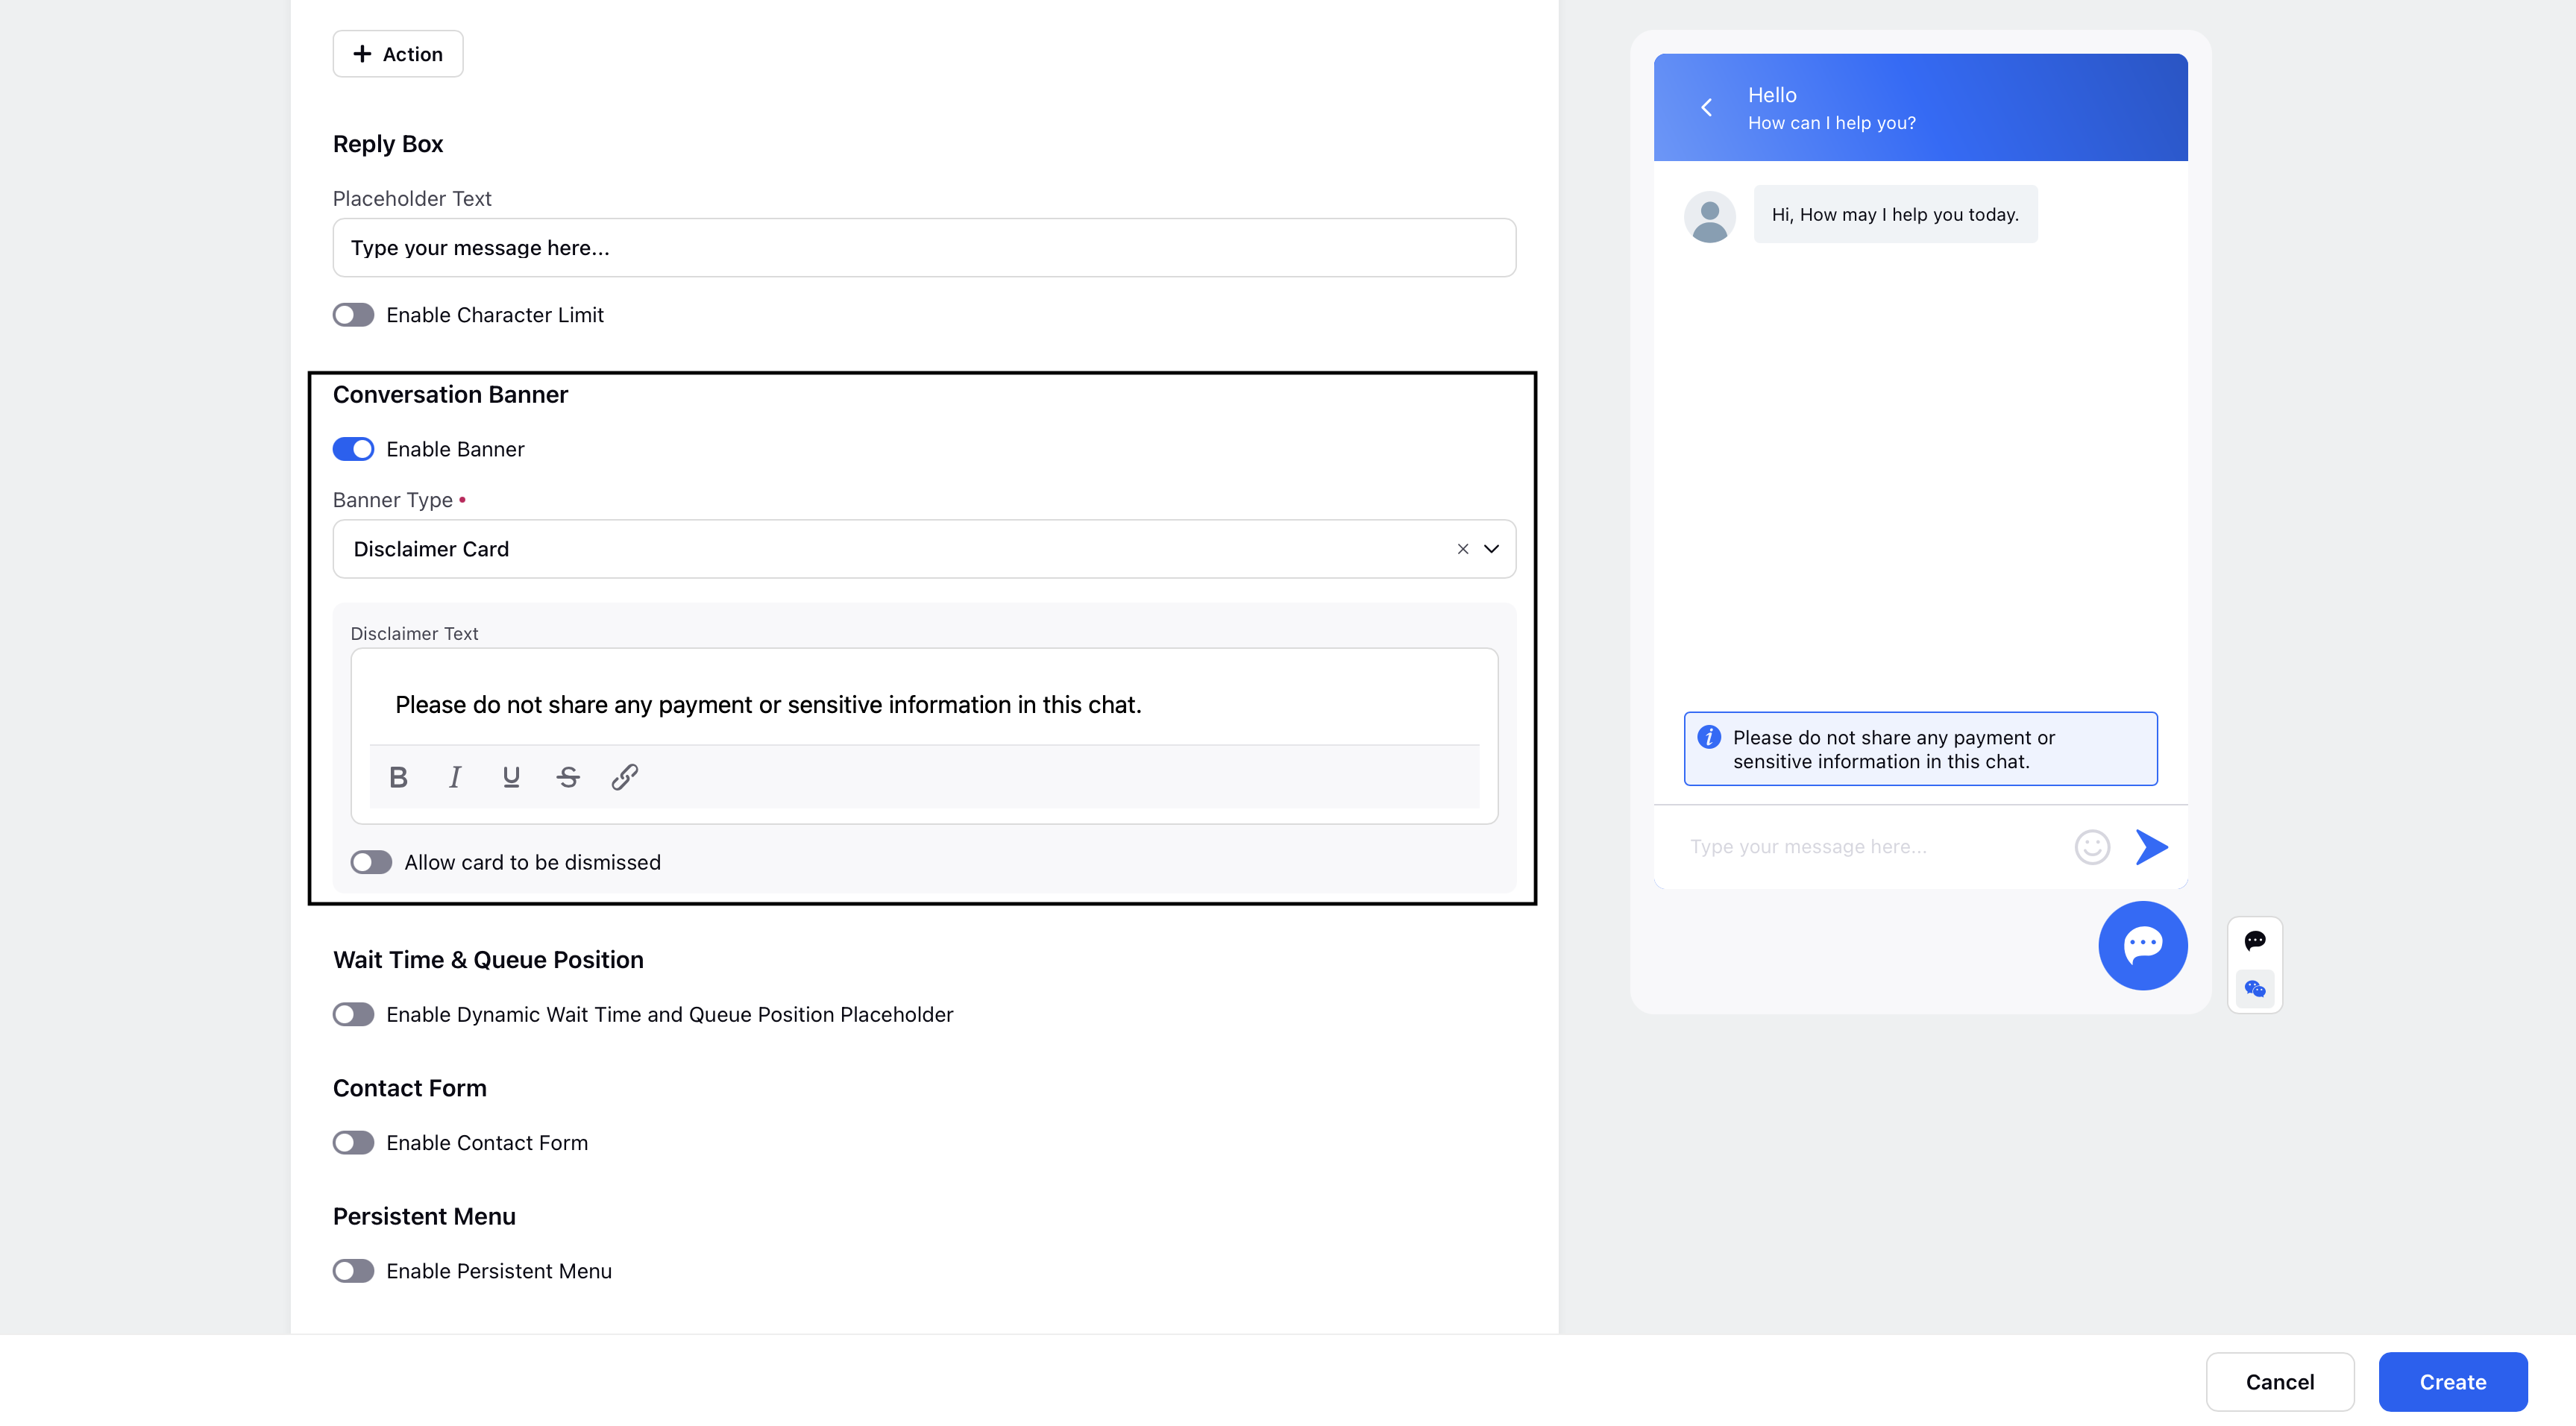Click info icon in disclaimer banner
2576x1426 pixels.
[1709, 737]
